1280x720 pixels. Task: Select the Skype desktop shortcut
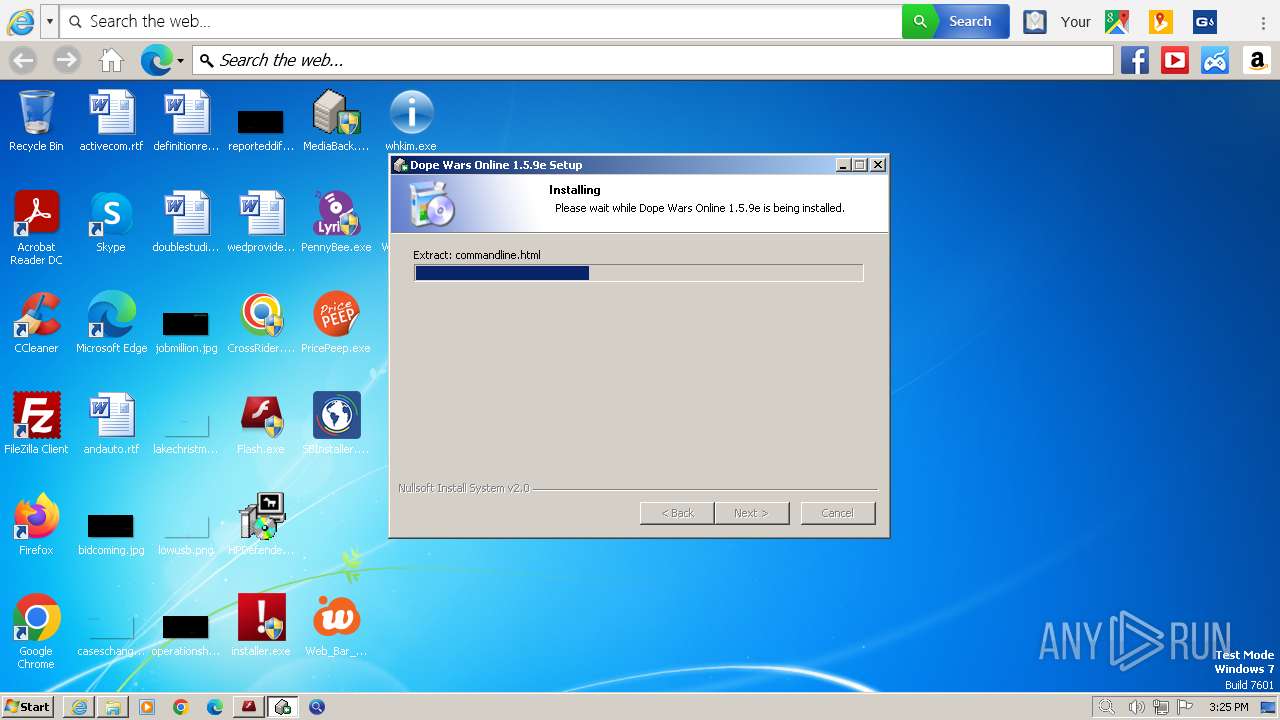111,222
